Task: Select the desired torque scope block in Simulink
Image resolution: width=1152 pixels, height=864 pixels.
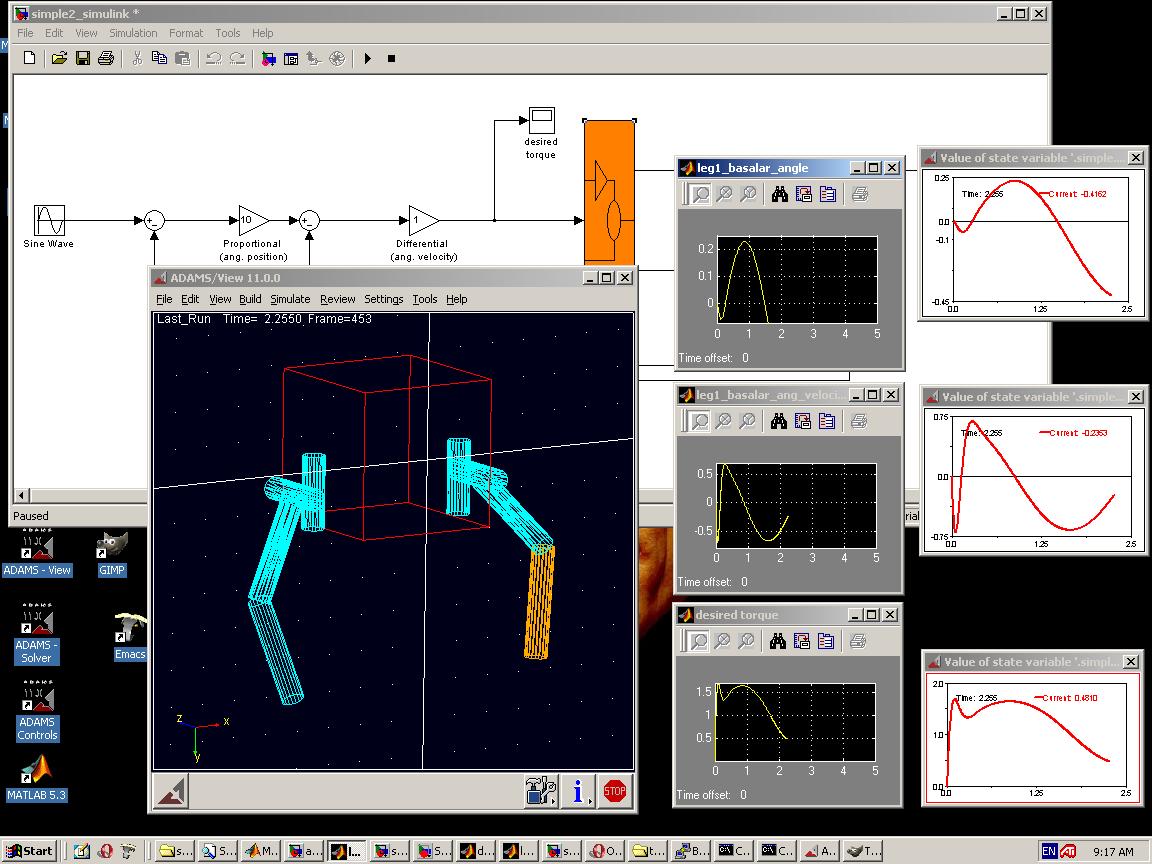Action: (542, 120)
